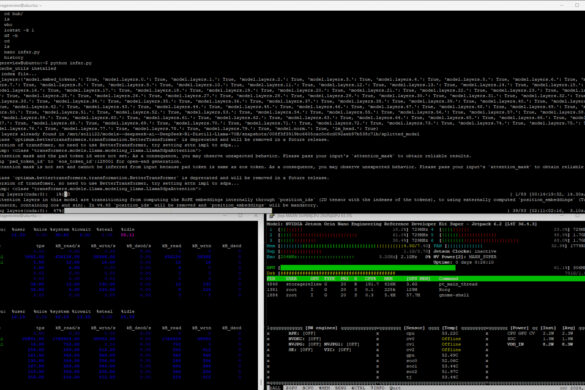
Task: Open the 3CPU page in jtop
Action: point(308,388)
